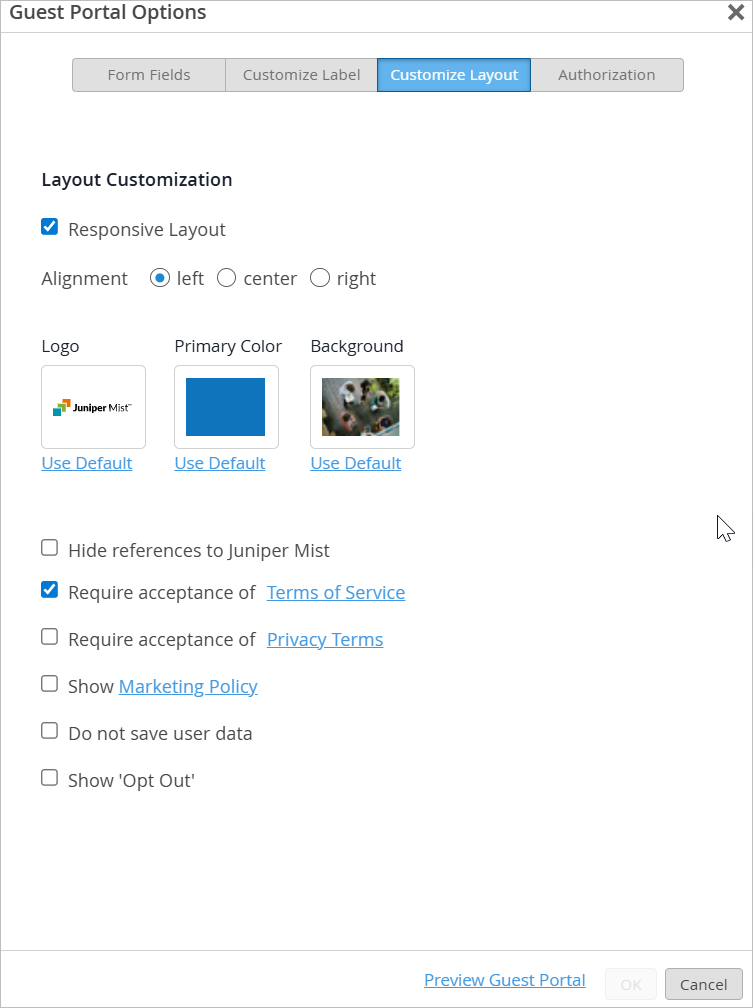Open the Primary Color blue swatch
Screen dimensions: 753x1008
(226, 407)
